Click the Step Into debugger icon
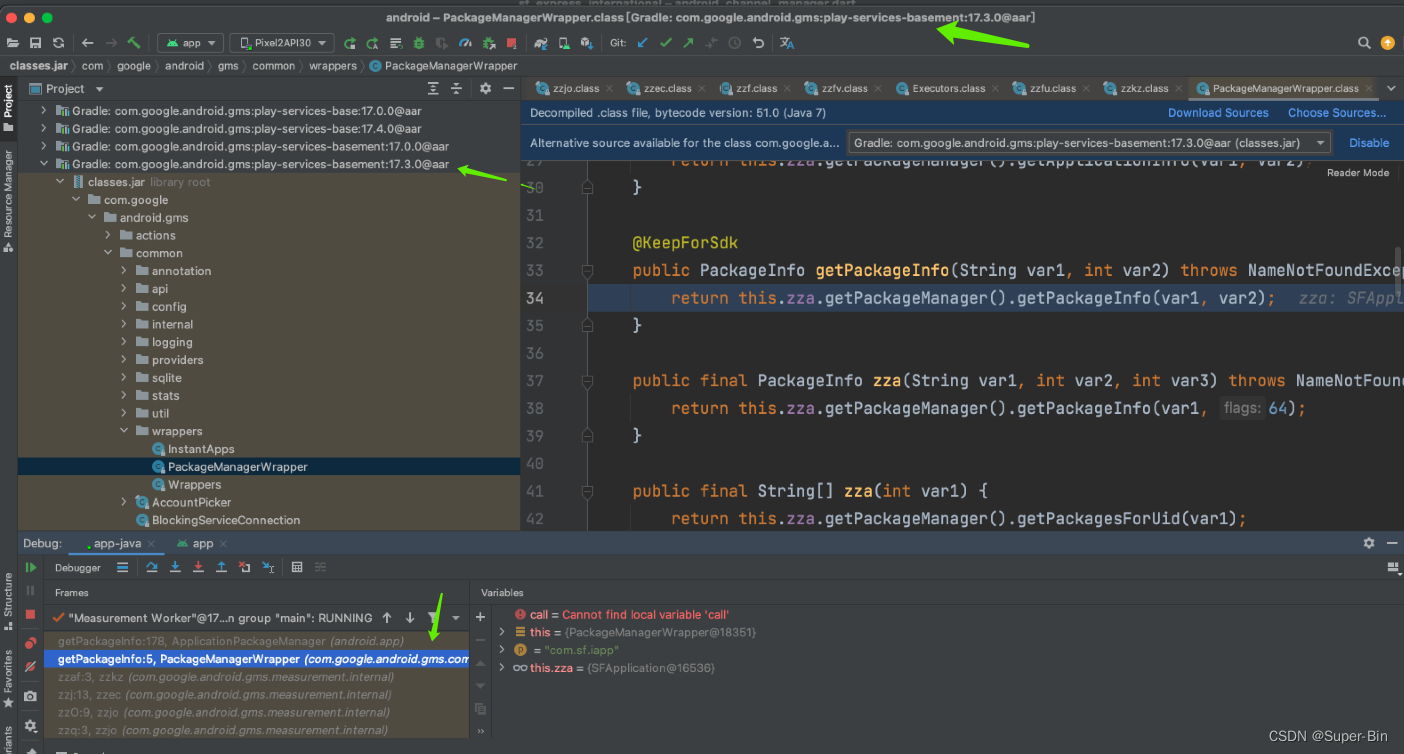Viewport: 1404px width, 754px height. click(x=175, y=568)
